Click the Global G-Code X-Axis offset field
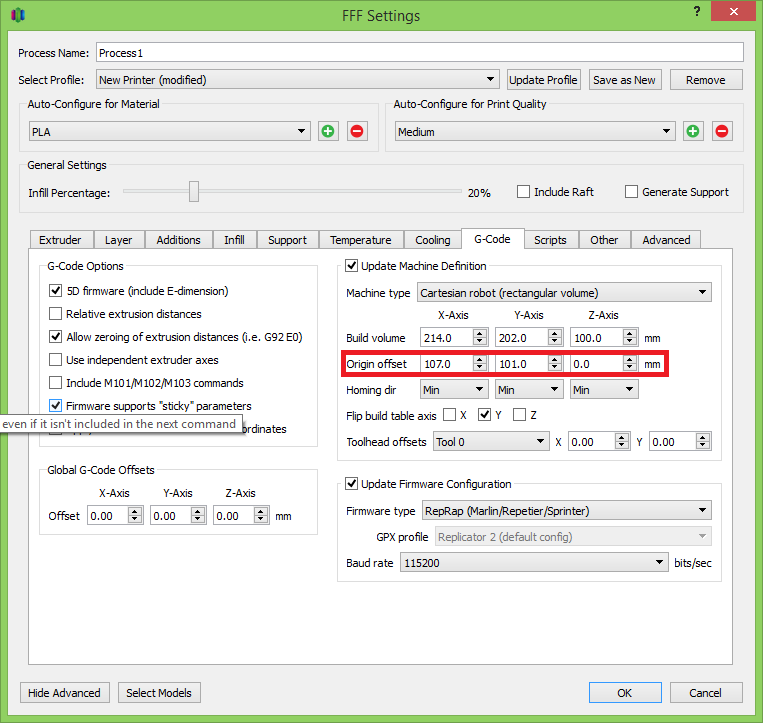763x723 pixels. (x=115, y=515)
